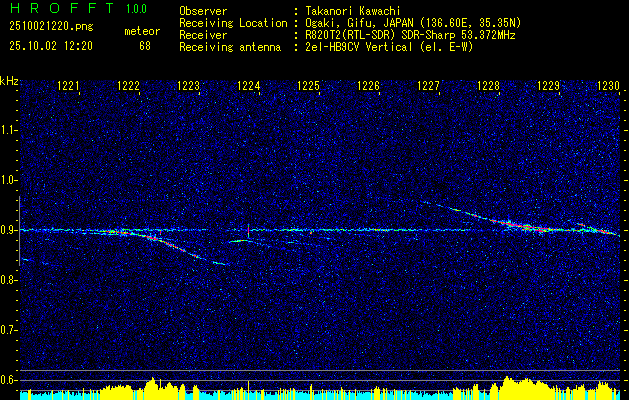Click the meteor count 68
The height and width of the screenshot is (400, 629).
tap(145, 46)
